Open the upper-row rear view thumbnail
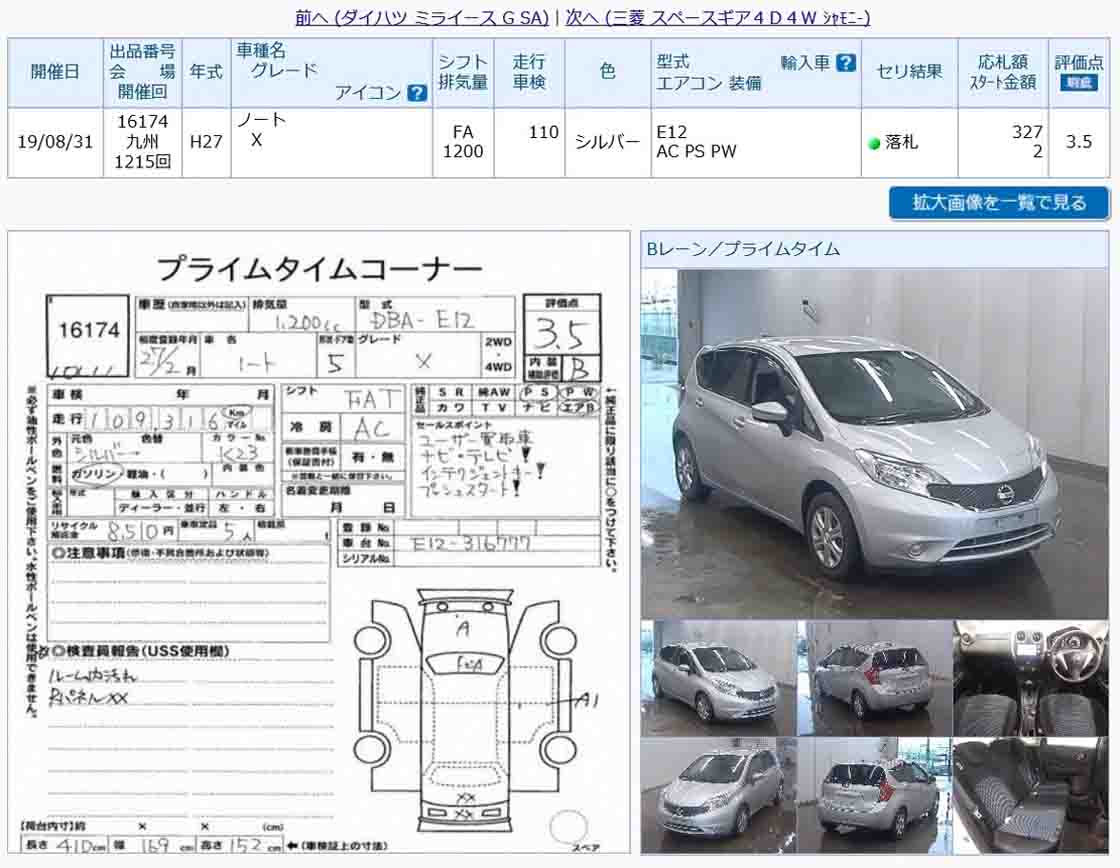The image size is (1120, 868). 874,678
